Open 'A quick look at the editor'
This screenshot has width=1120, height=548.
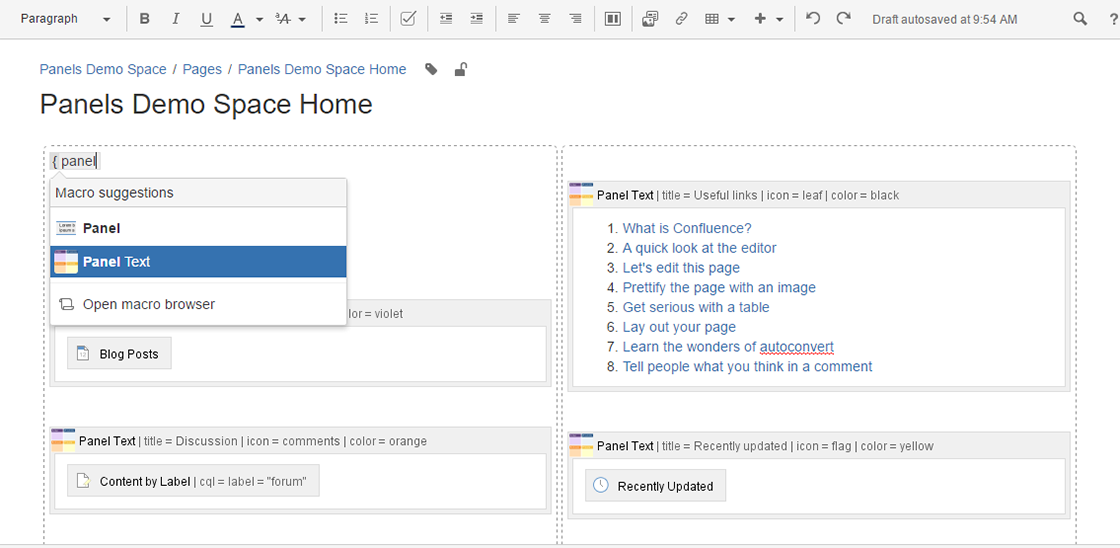pos(699,248)
